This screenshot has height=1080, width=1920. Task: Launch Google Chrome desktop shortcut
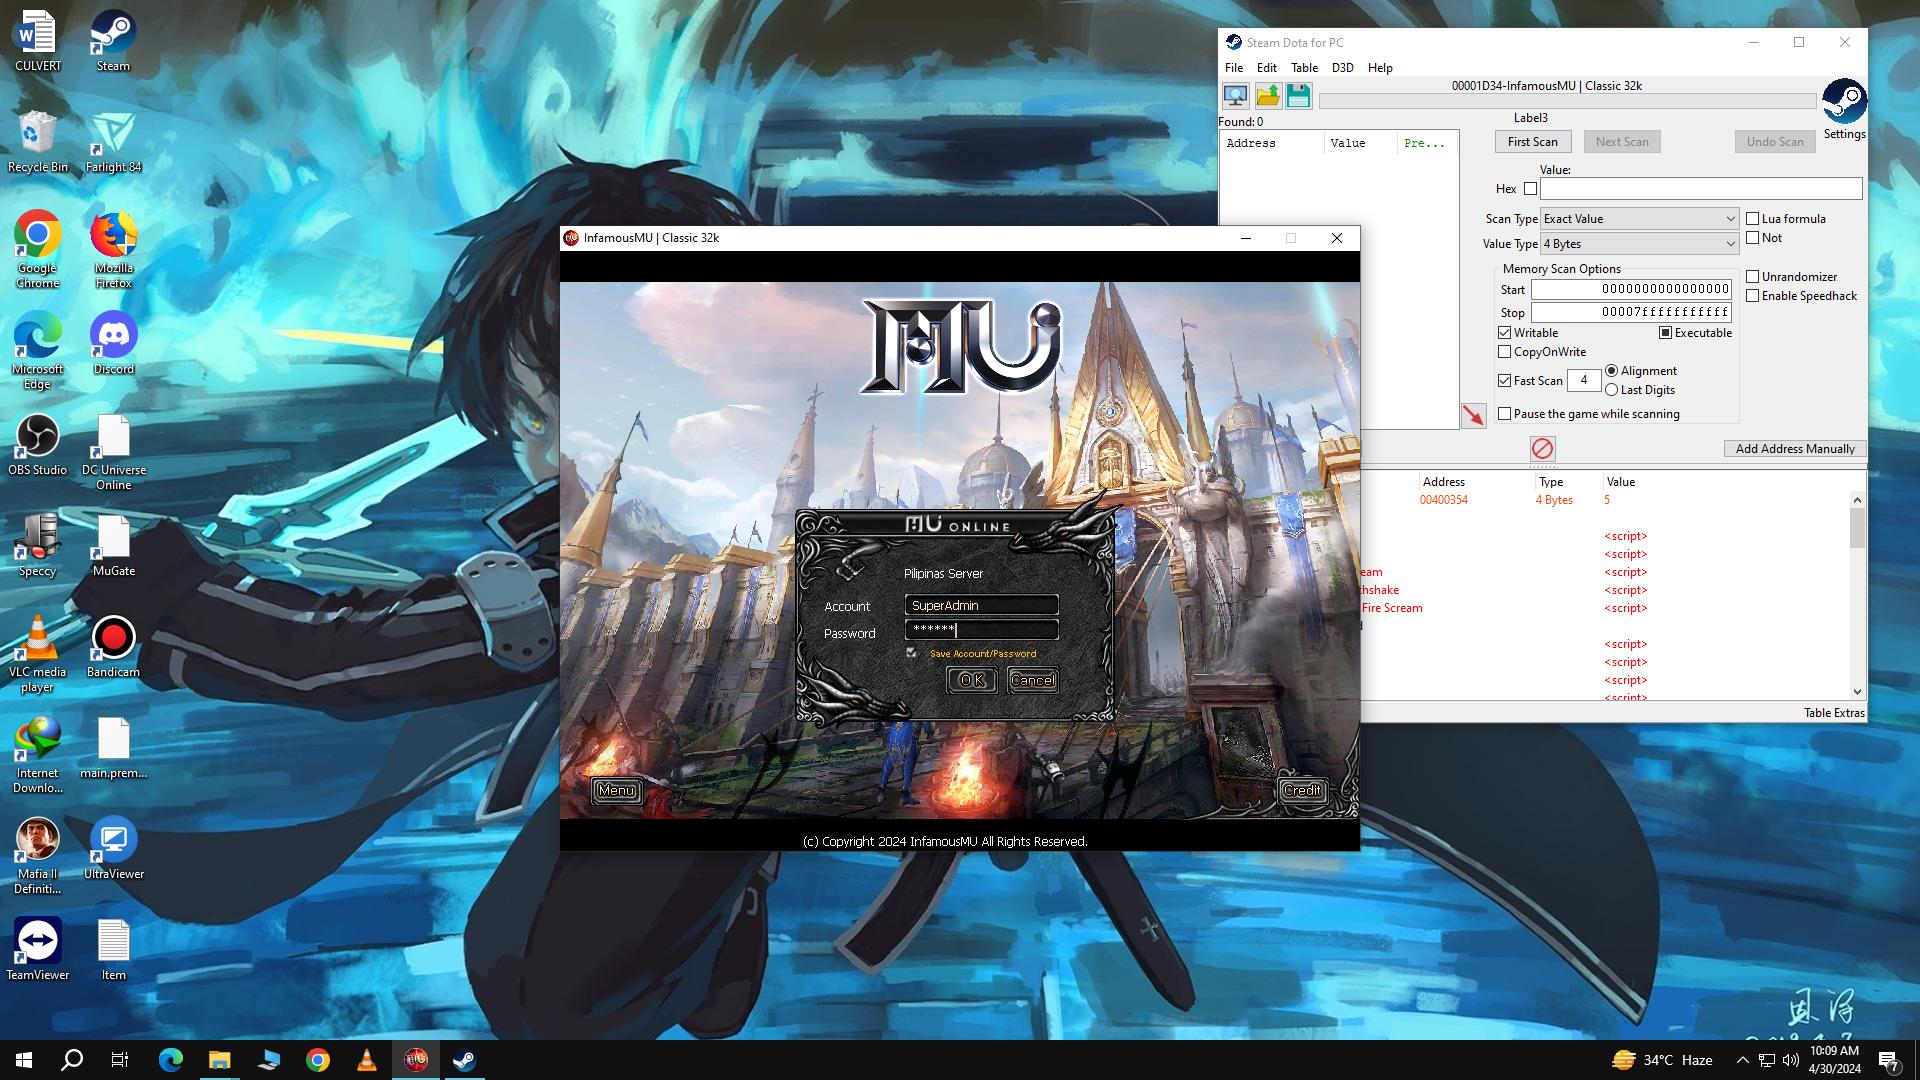coord(38,249)
